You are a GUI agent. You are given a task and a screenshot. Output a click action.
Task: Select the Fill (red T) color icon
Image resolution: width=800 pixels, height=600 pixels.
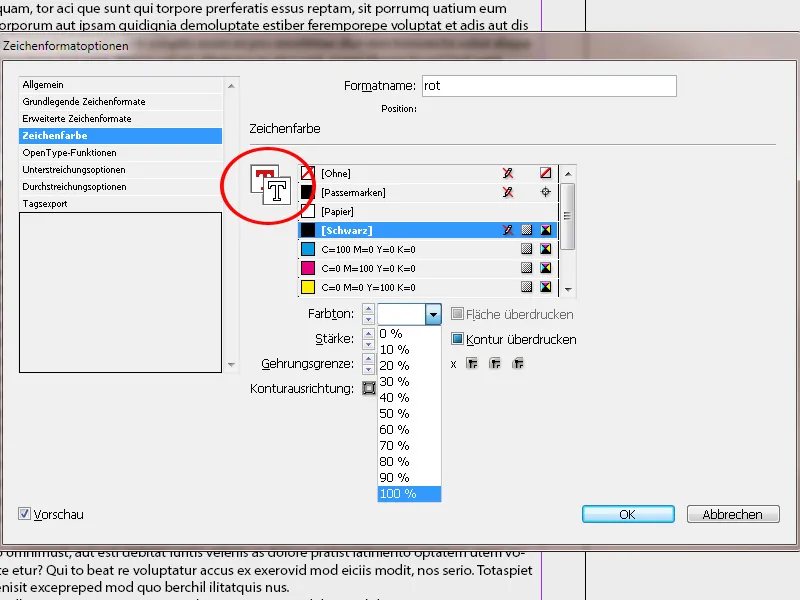(261, 174)
